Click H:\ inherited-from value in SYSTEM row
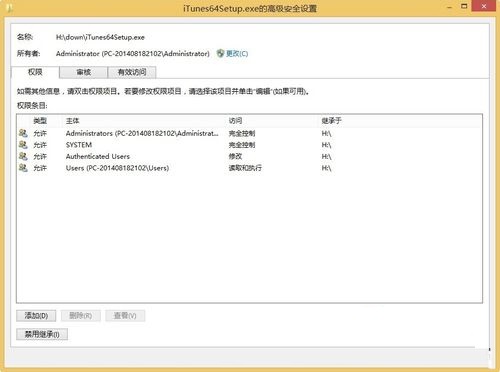500x372 pixels. point(326,145)
